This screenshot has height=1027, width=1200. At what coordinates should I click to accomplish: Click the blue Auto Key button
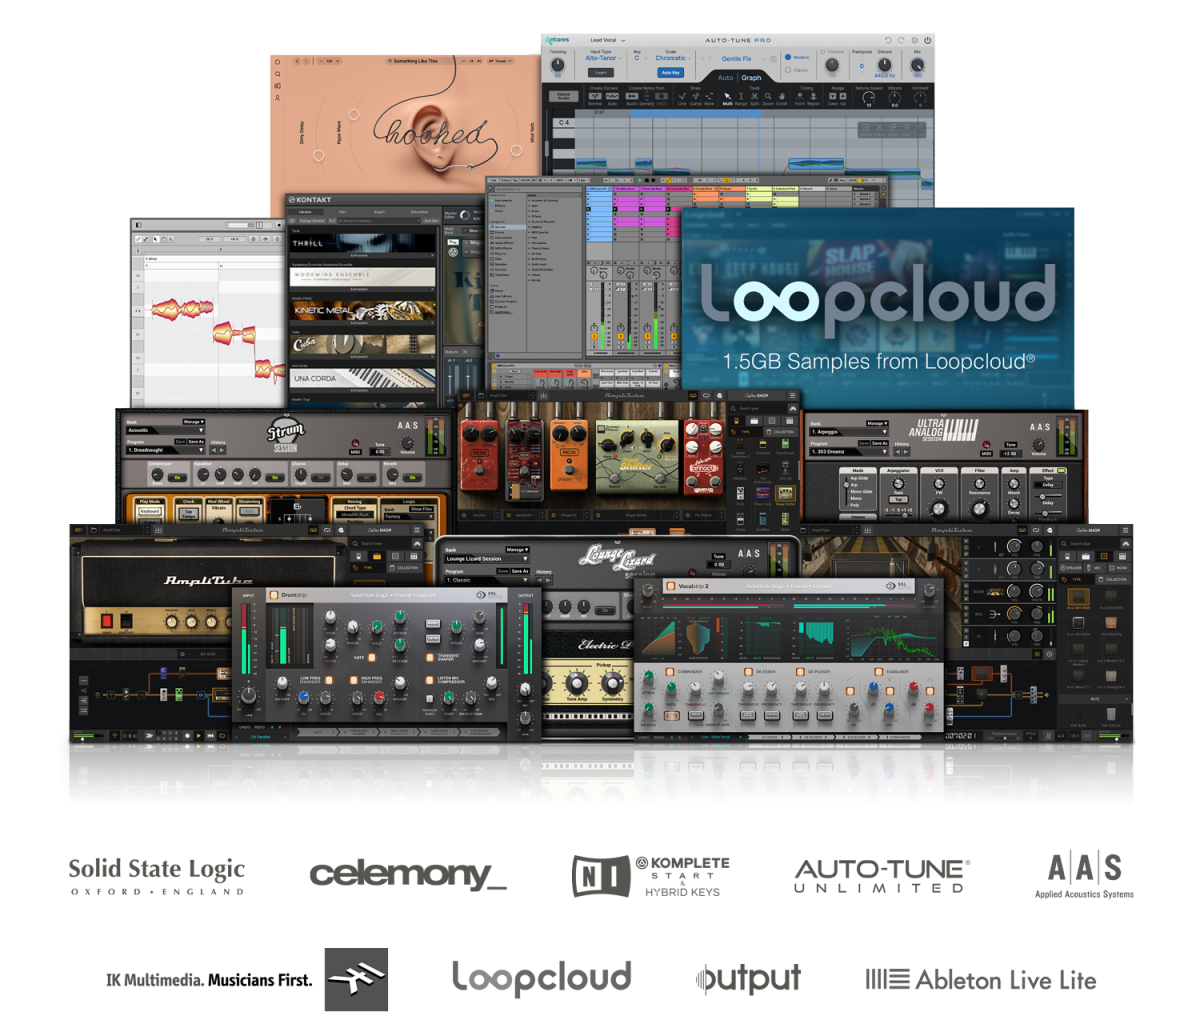coord(670,72)
